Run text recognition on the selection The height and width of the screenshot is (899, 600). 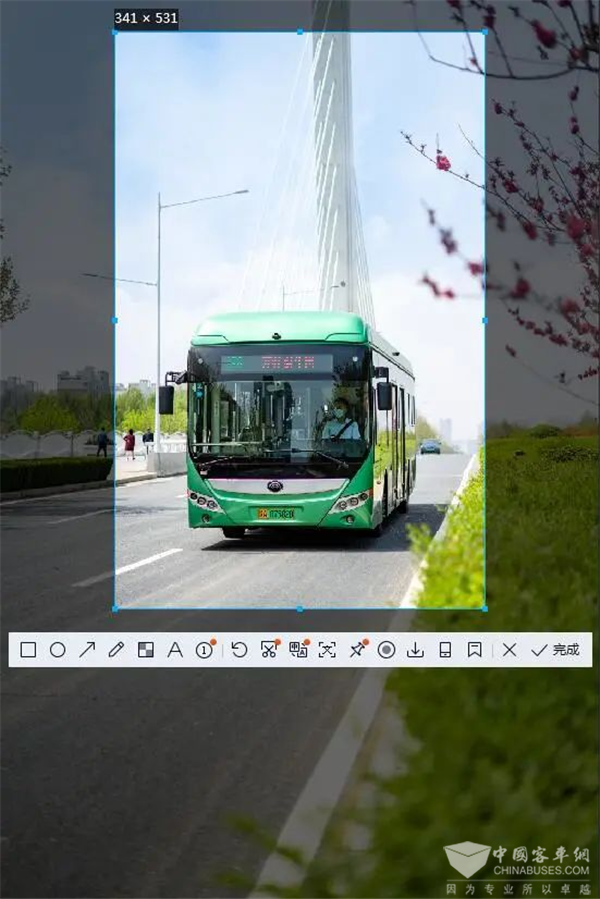327,650
